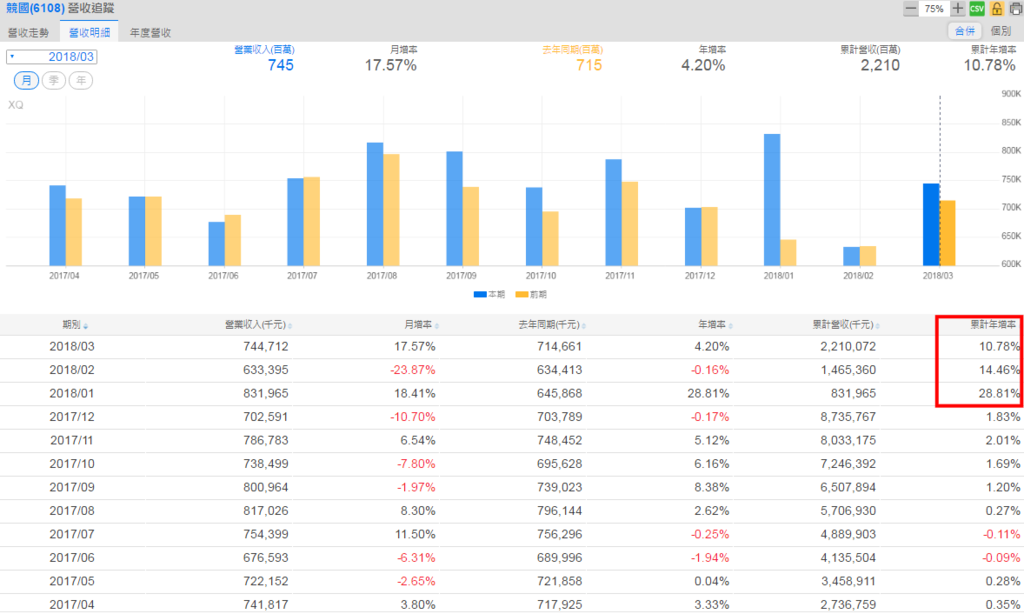Sort the table by 期別 column
Screen dimensions: 1024x614
click(x=74, y=325)
